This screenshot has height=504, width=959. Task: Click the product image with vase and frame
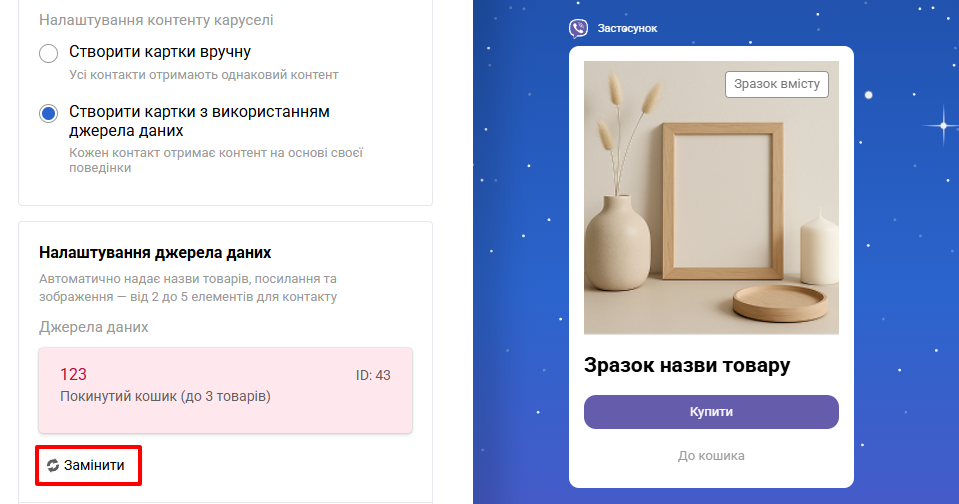click(711, 198)
